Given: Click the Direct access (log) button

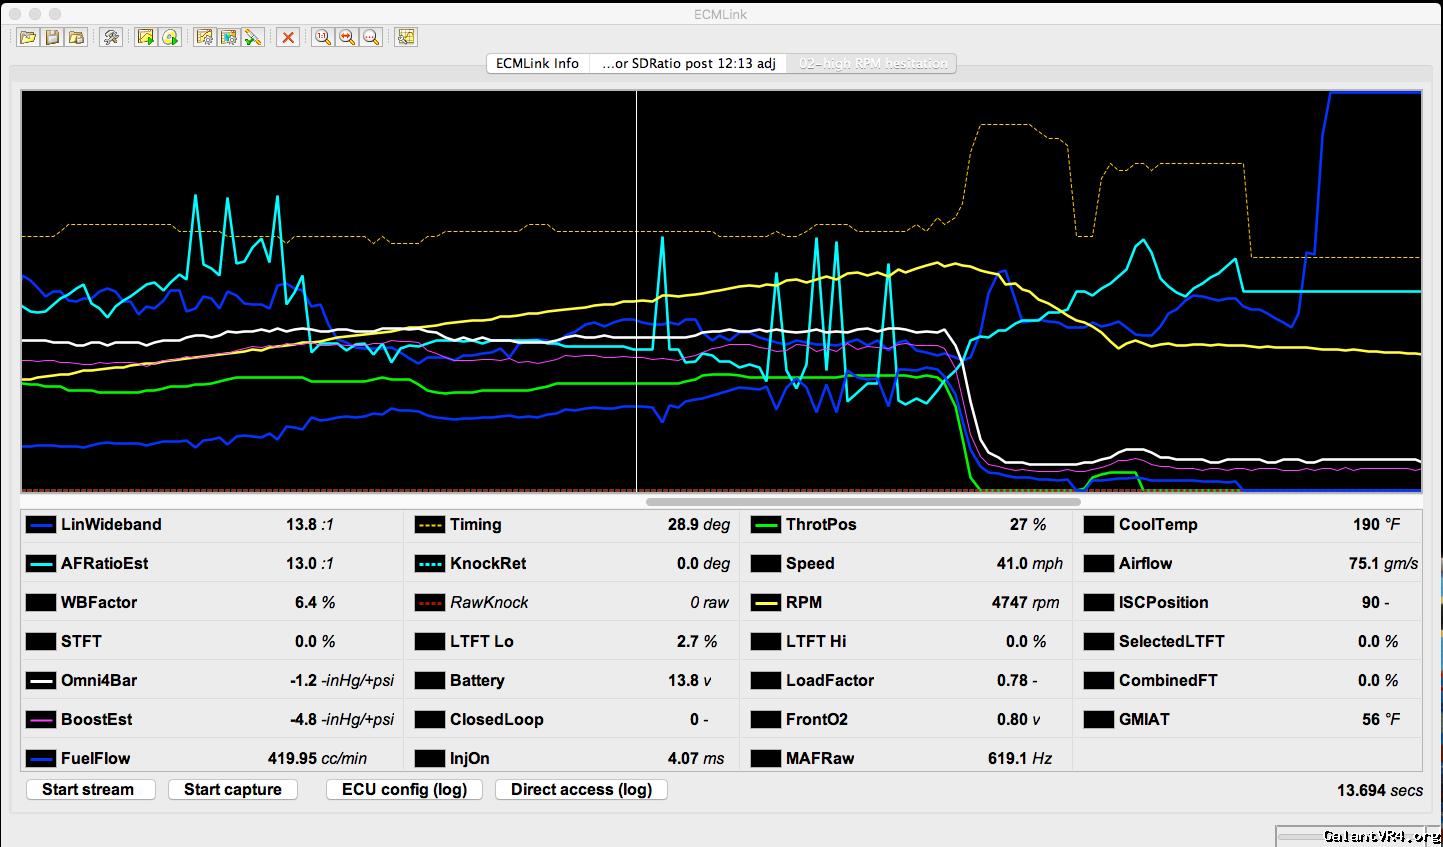Looking at the screenshot, I should point(581,789).
